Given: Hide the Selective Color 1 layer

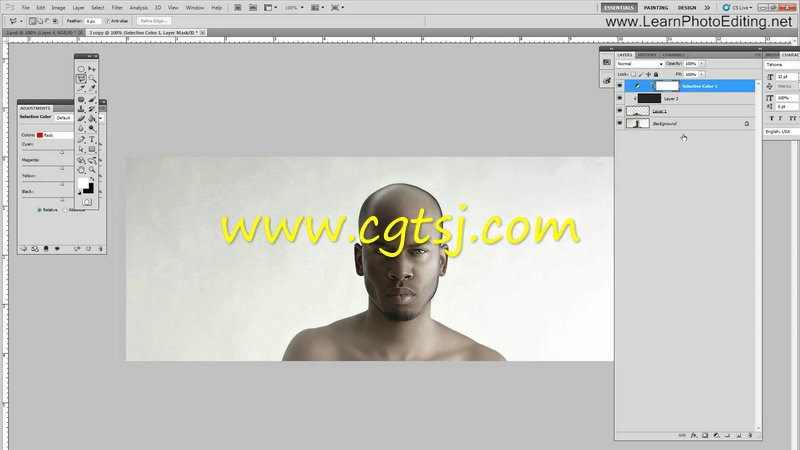Looking at the screenshot, I should tap(619, 86).
